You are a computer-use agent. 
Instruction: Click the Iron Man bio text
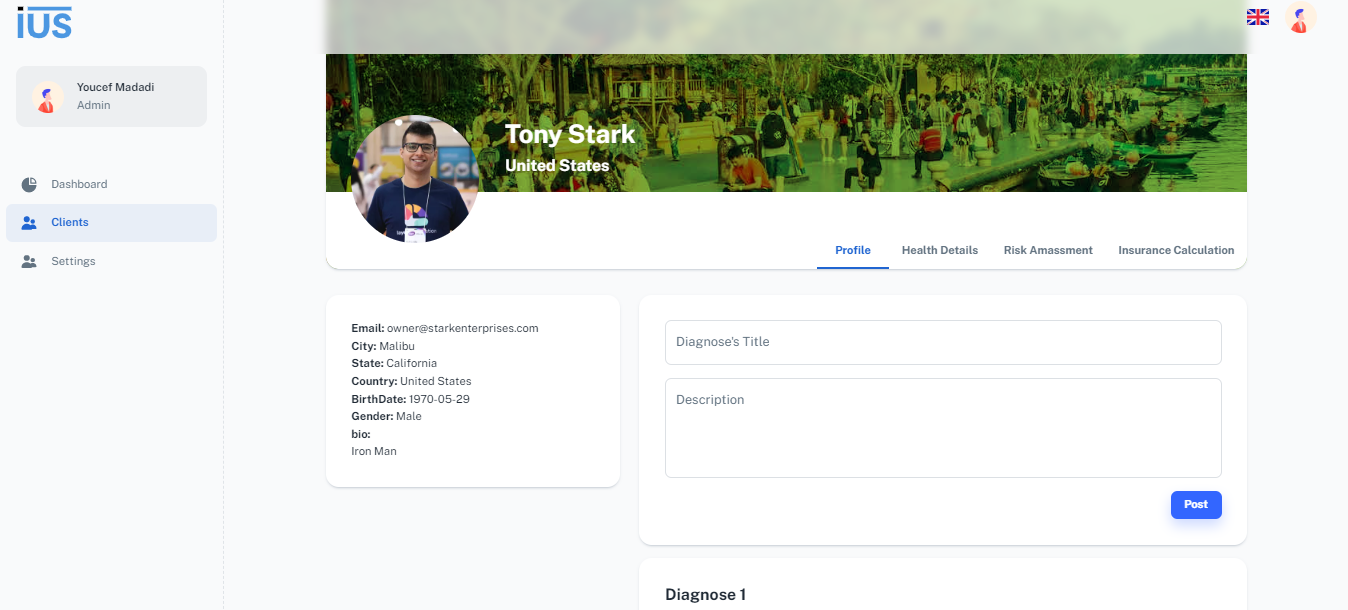[x=374, y=451]
